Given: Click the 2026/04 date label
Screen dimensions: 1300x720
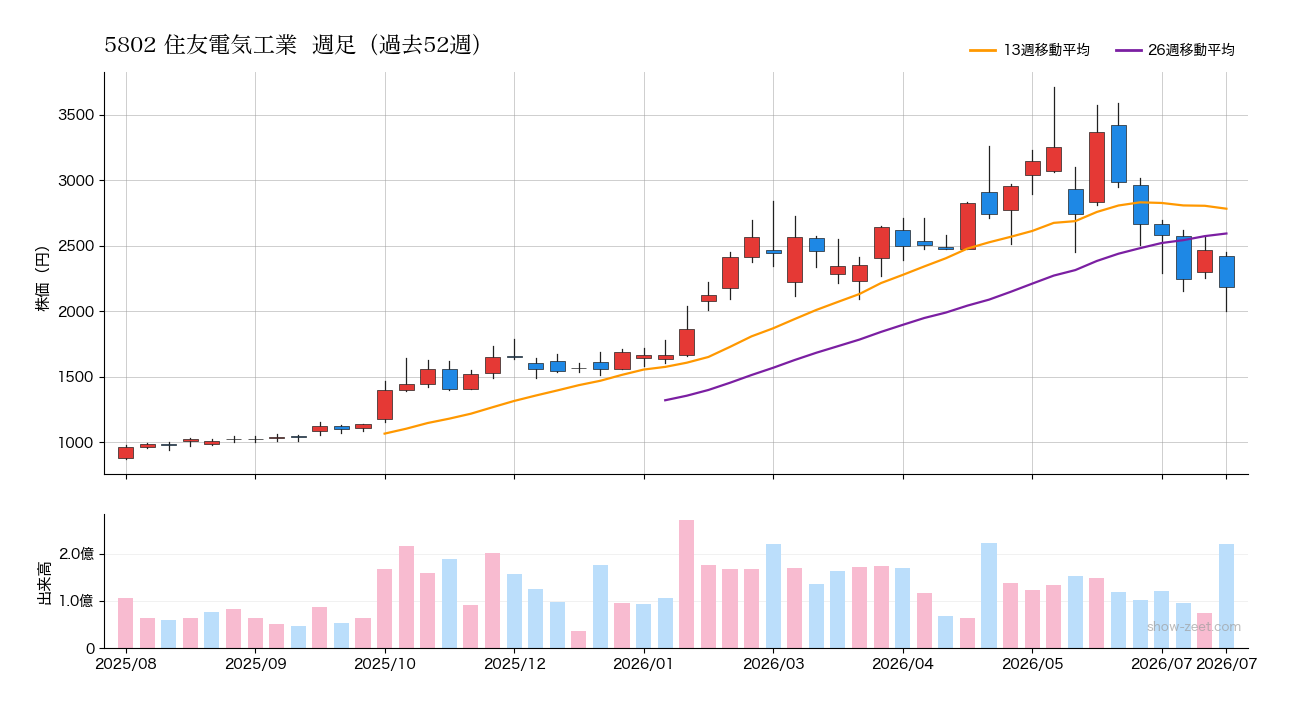Looking at the screenshot, I should point(903,663).
